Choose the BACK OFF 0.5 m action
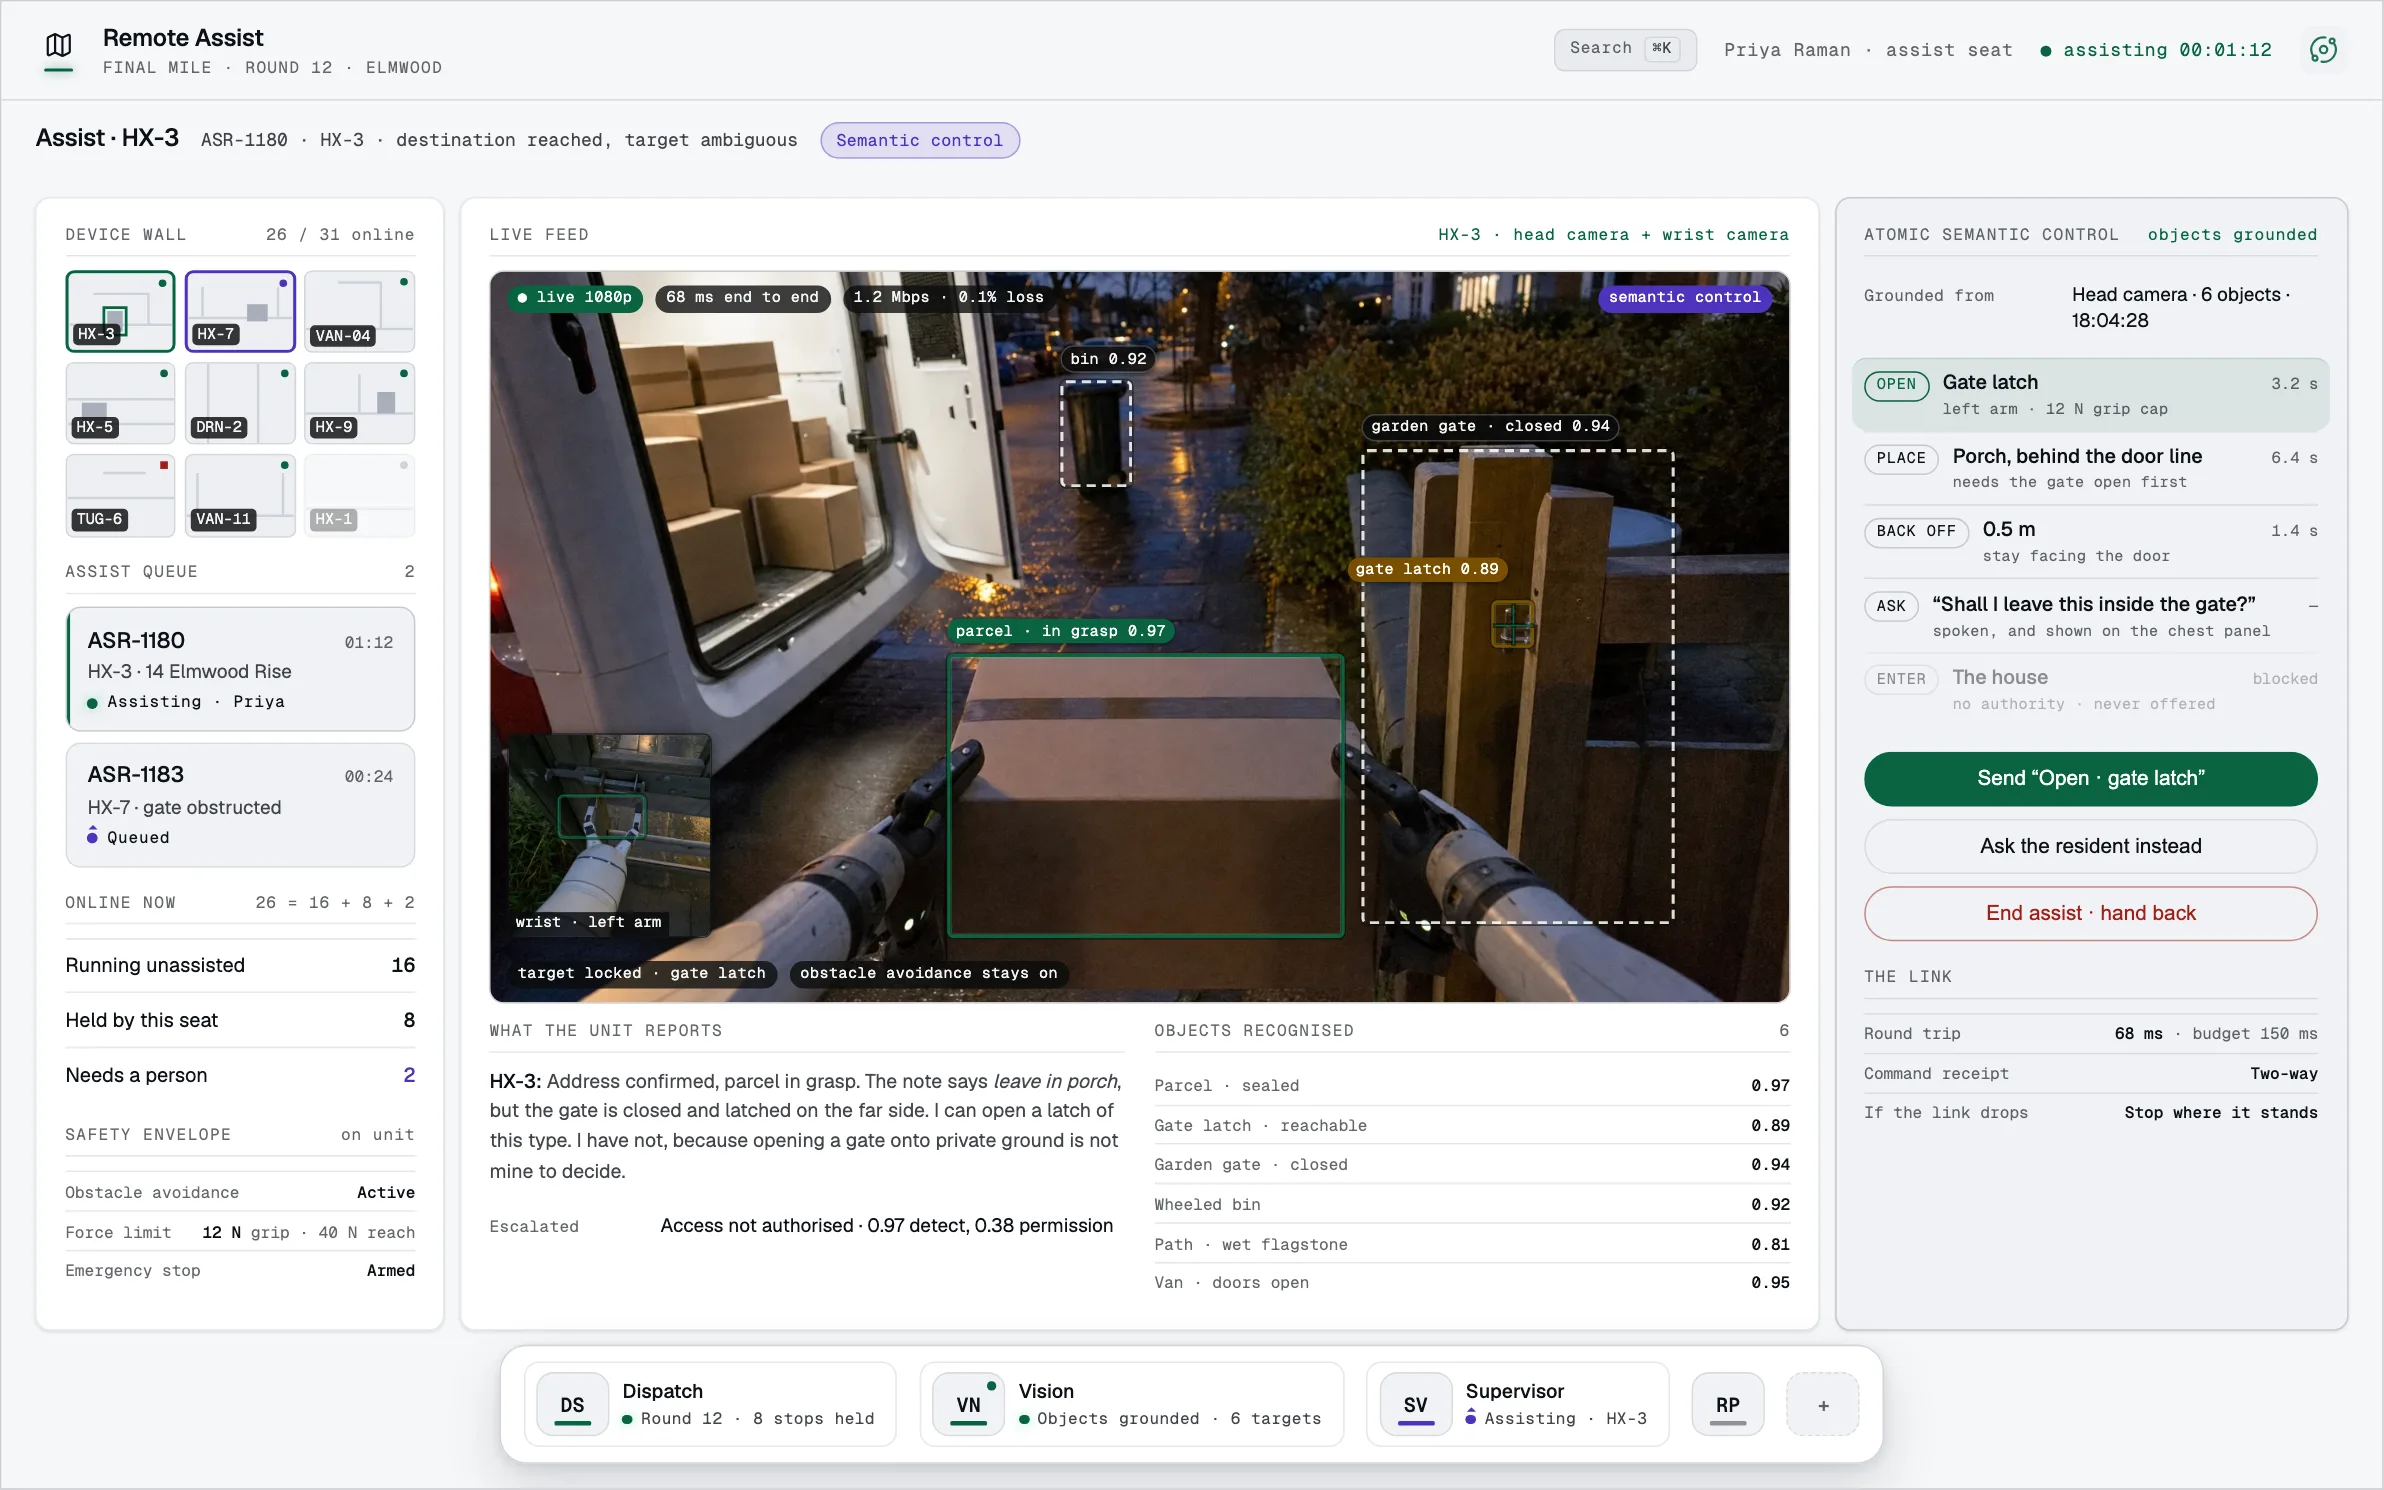This screenshot has width=2384, height=1490. point(2090,541)
